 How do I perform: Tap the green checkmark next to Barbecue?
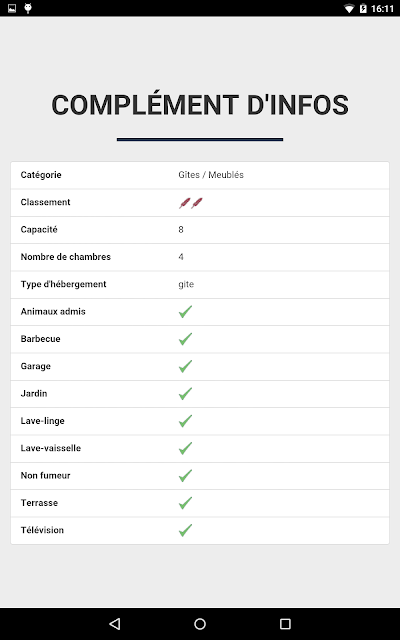click(x=185, y=339)
